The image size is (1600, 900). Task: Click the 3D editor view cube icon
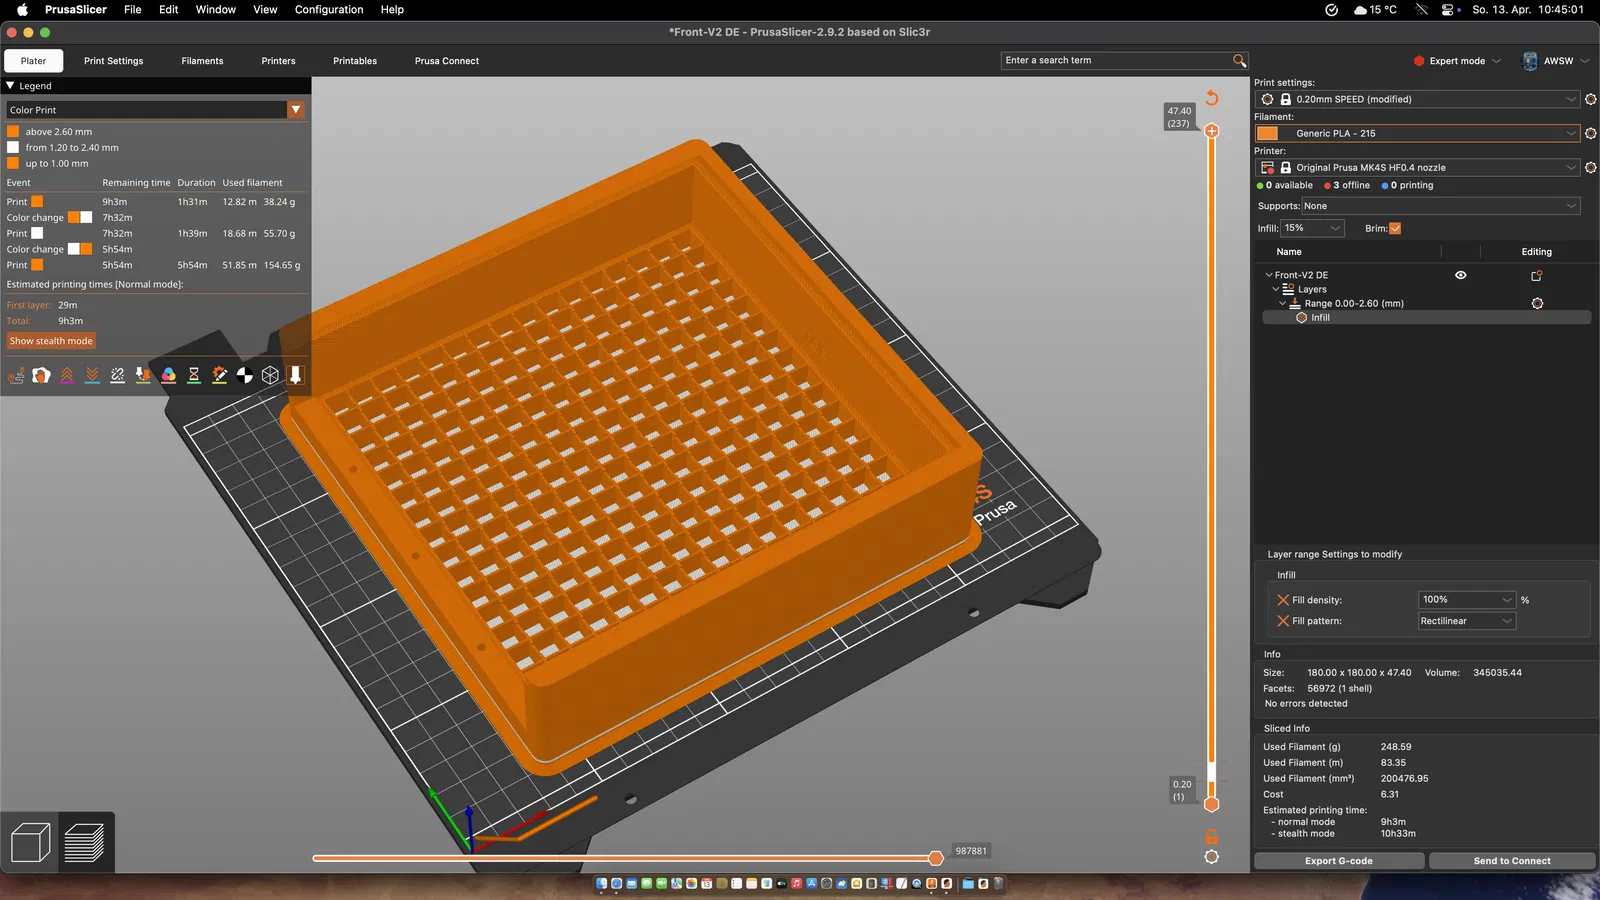pos(30,842)
